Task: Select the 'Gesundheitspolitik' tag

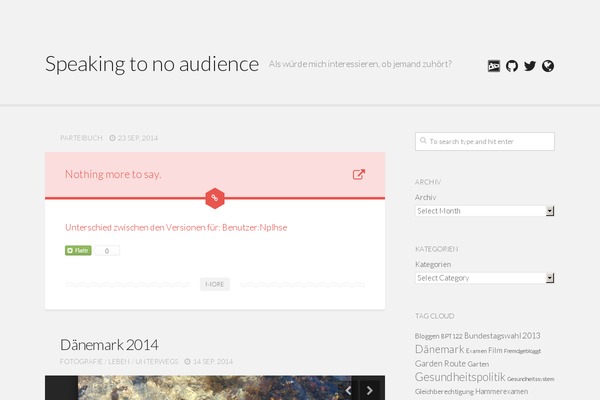Action: (460, 377)
